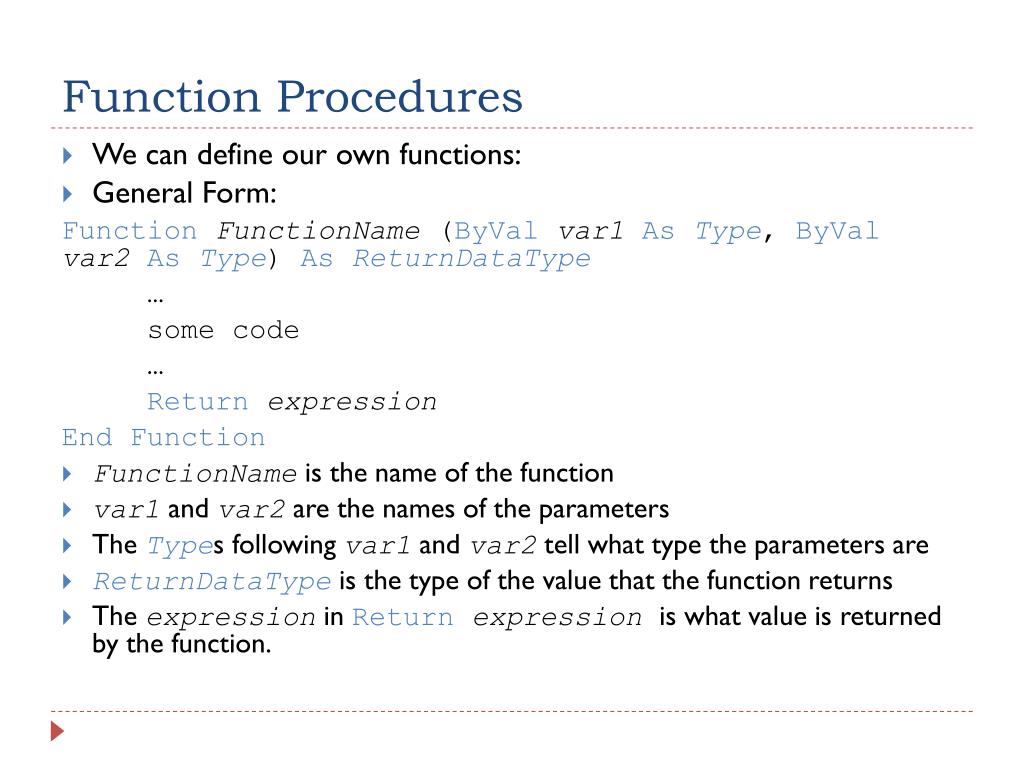
Task: Click the blue "ReturnDataType" in the bullet list
Action: tap(212, 582)
